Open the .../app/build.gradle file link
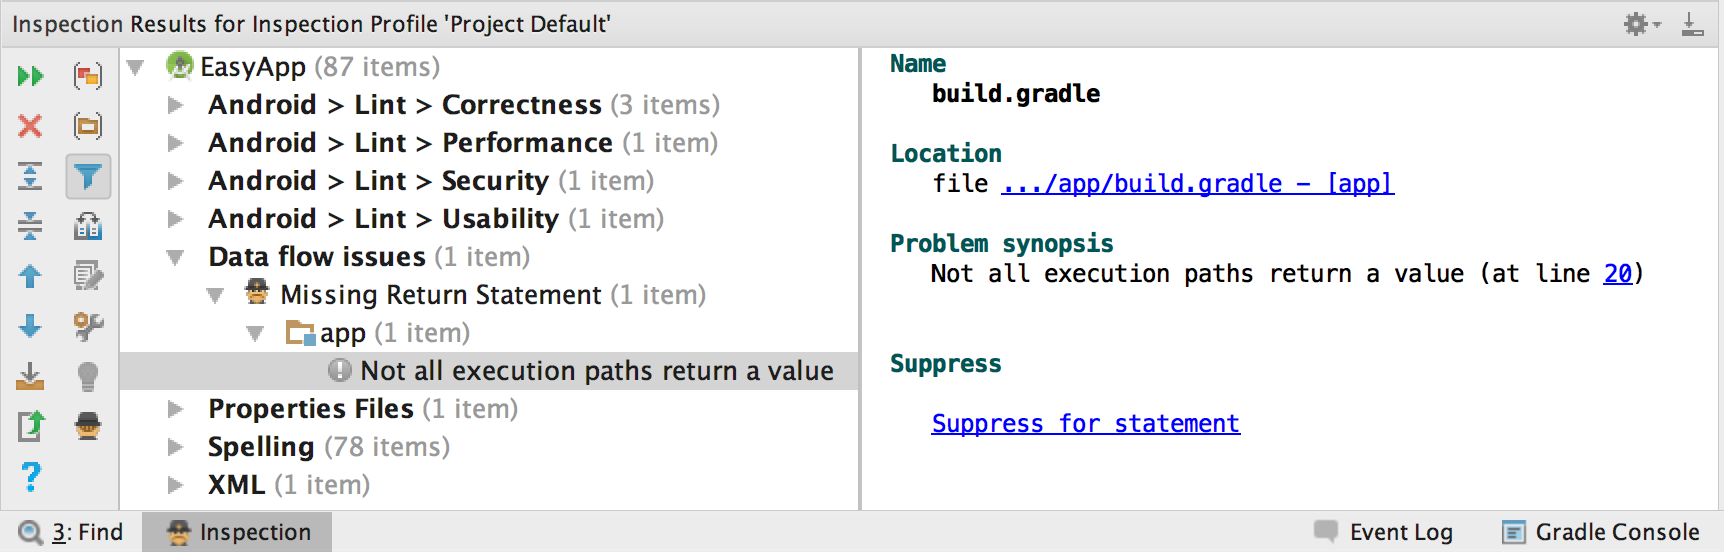Image resolution: width=1724 pixels, height=552 pixels. 1197,184
